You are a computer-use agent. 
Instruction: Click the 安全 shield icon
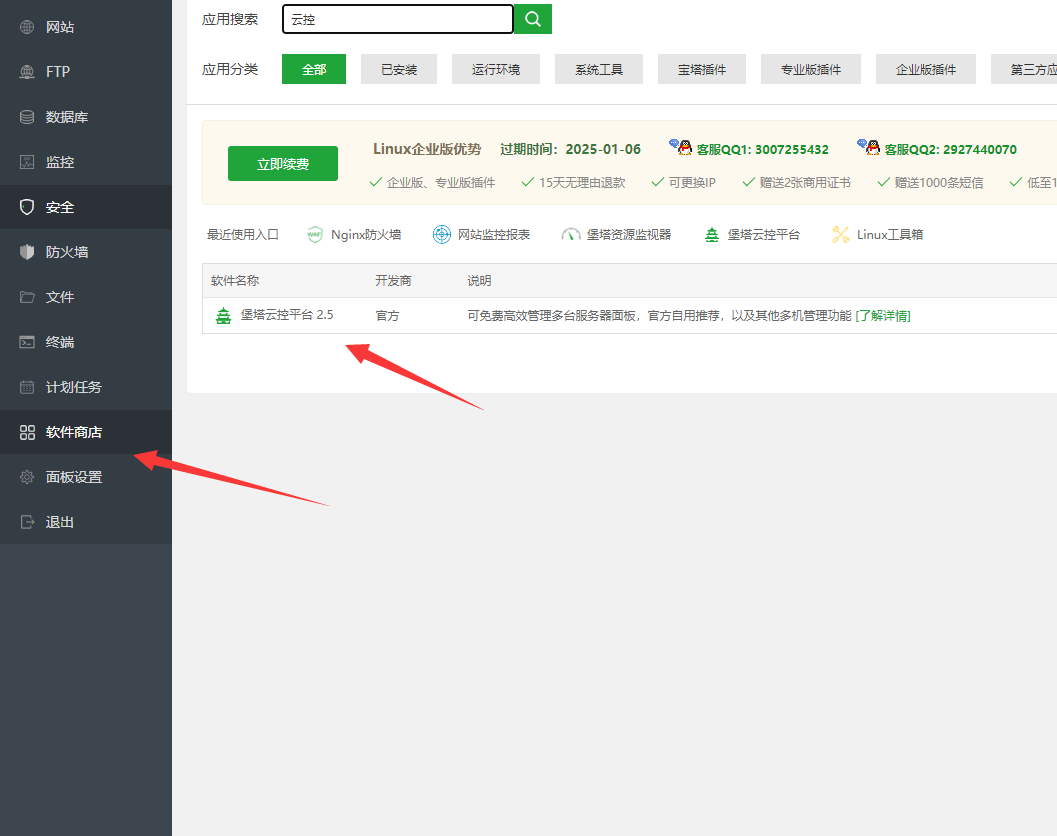pyautogui.click(x=27, y=207)
